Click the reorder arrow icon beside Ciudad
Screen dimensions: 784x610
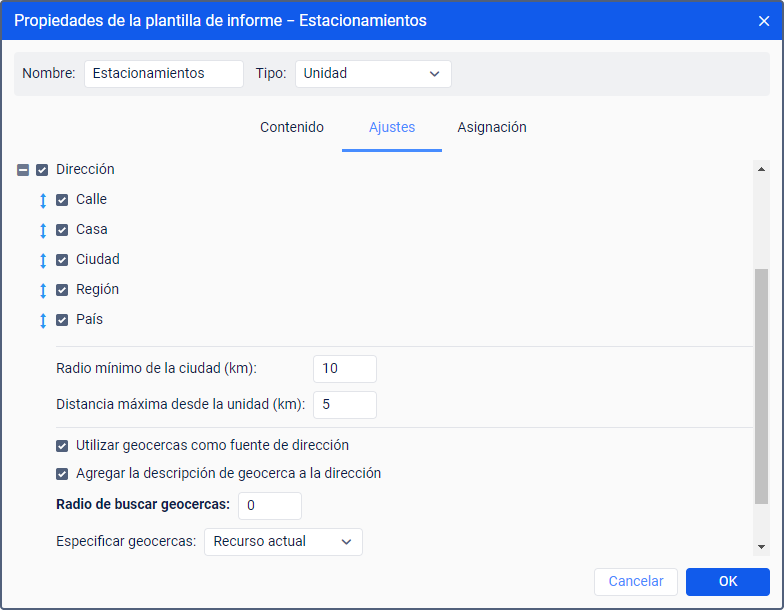pos(43,260)
